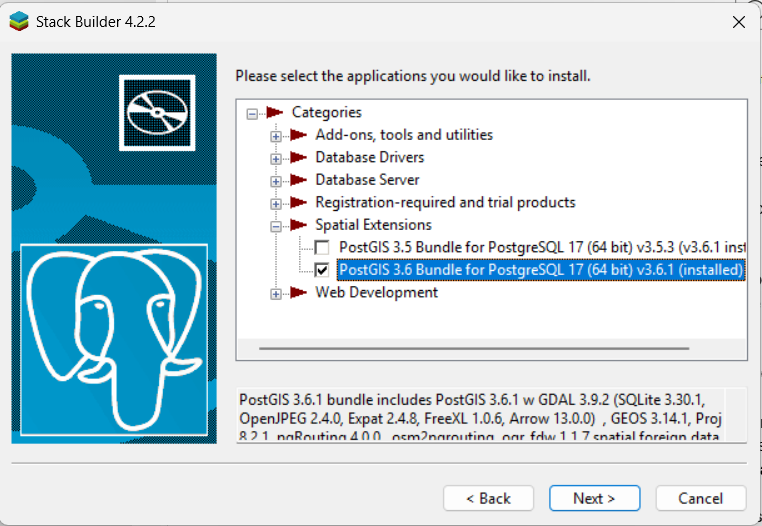Screen dimensions: 762x526
Task: Collapse the root Categories tree node
Action: coord(252,113)
